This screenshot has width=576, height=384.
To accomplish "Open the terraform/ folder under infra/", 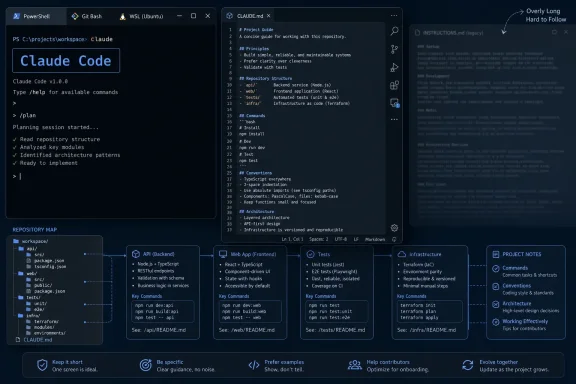I will [43, 321].
